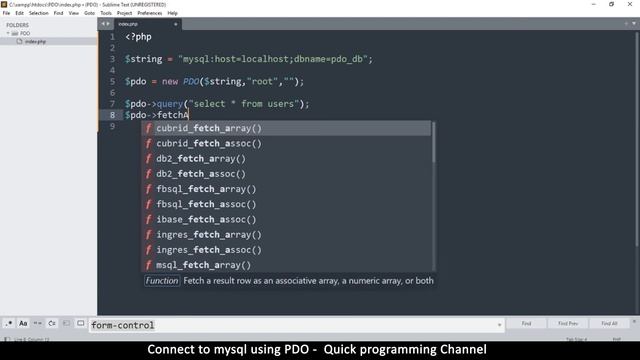Click line number 7 in gutter
Screen dimensions: 640x360
tap(112, 104)
